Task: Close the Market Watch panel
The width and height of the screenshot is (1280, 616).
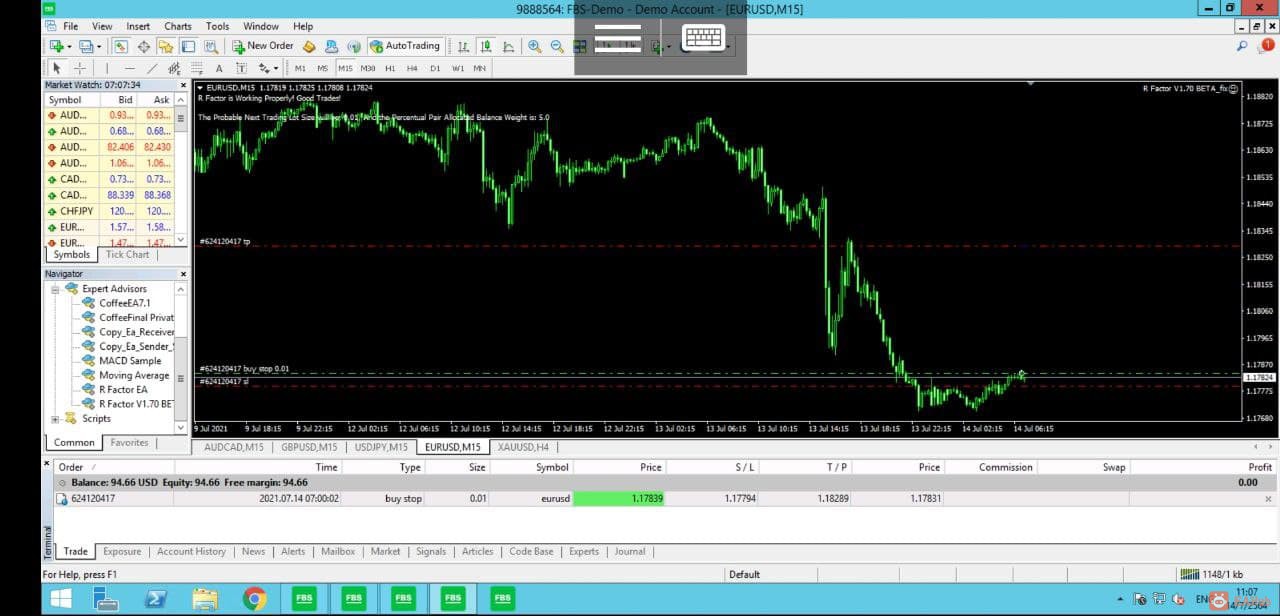Action: [x=182, y=85]
